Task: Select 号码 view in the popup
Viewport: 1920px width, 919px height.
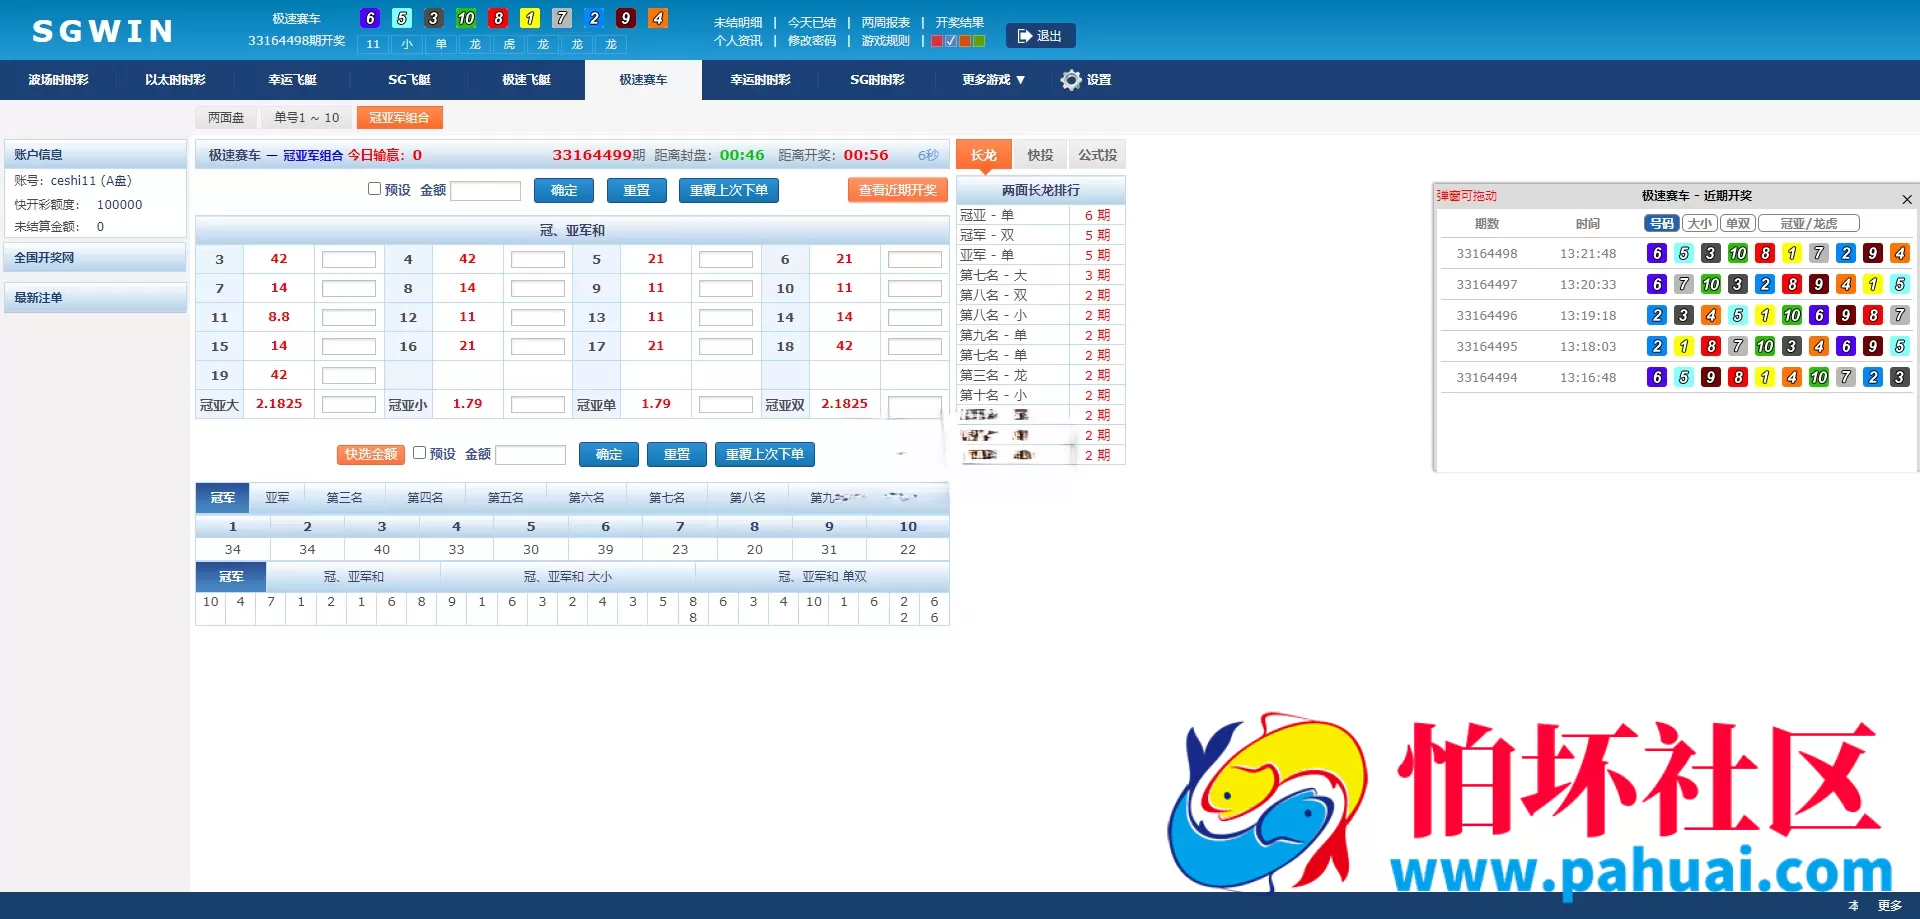Action: (1662, 224)
